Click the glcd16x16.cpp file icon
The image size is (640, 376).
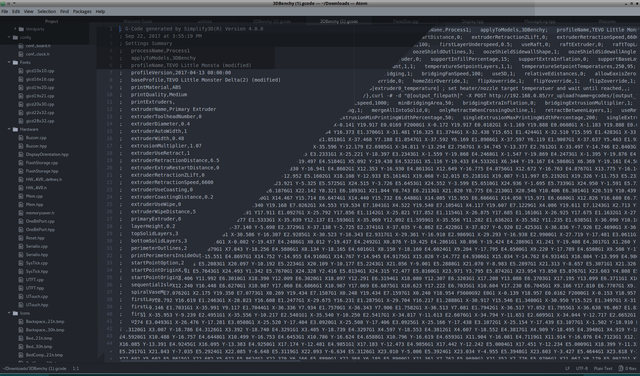pyautogui.click(x=21, y=79)
